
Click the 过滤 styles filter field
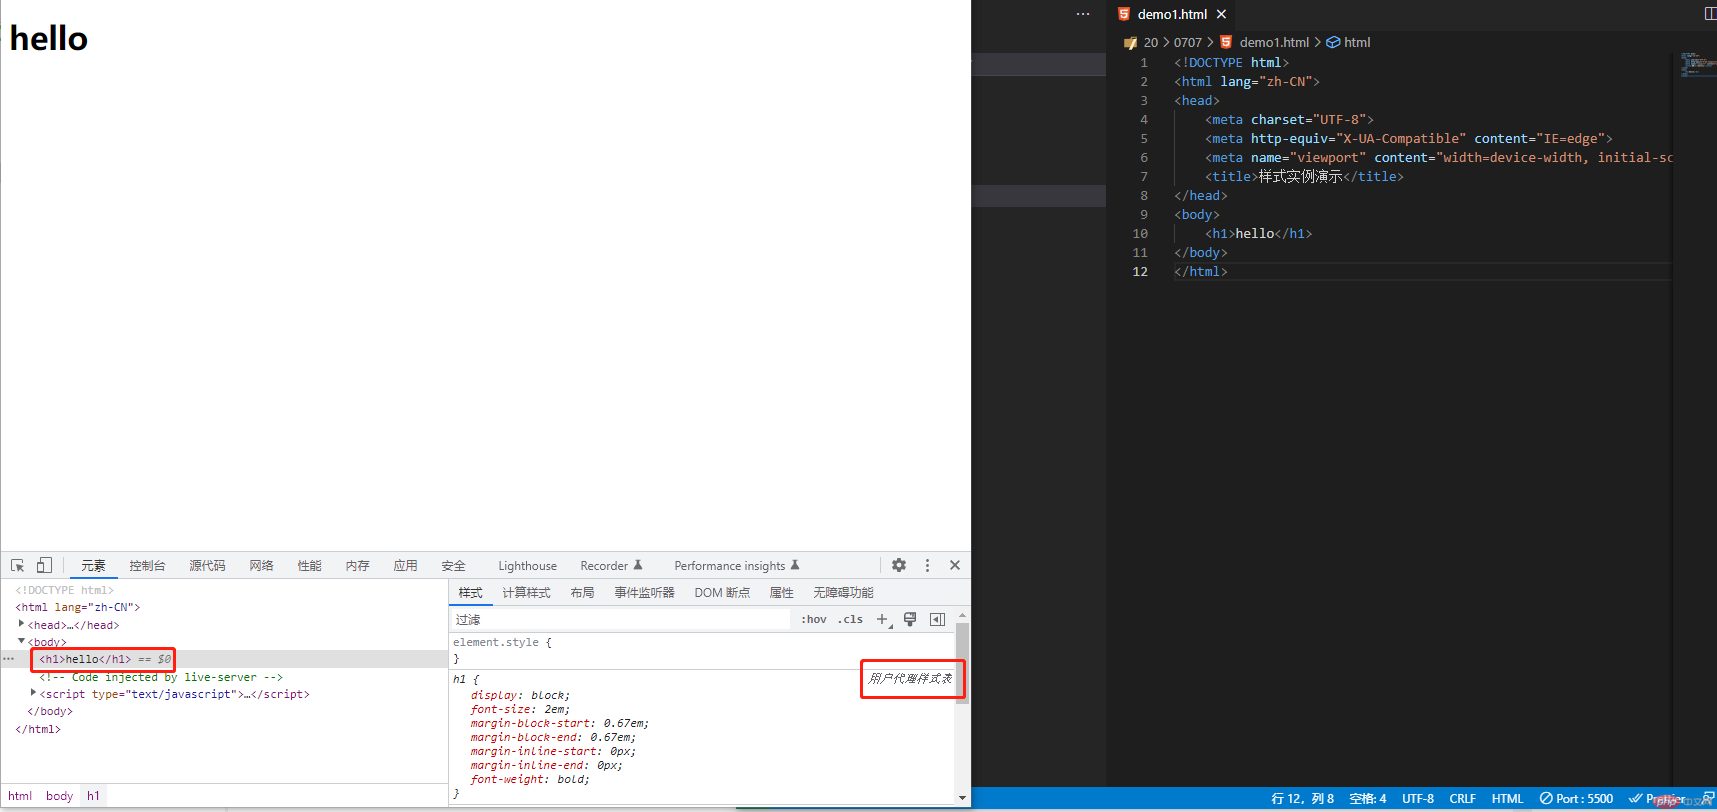620,620
